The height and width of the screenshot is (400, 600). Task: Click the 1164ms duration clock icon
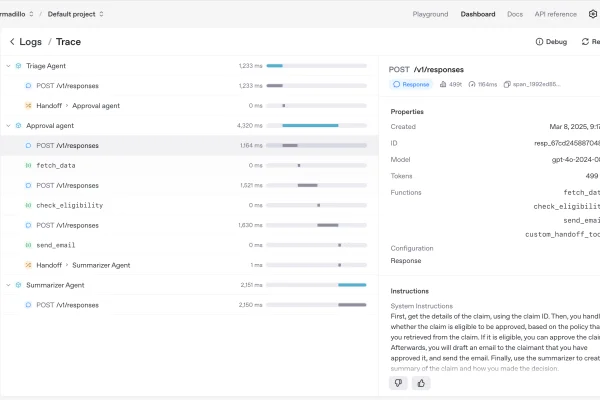coord(472,84)
